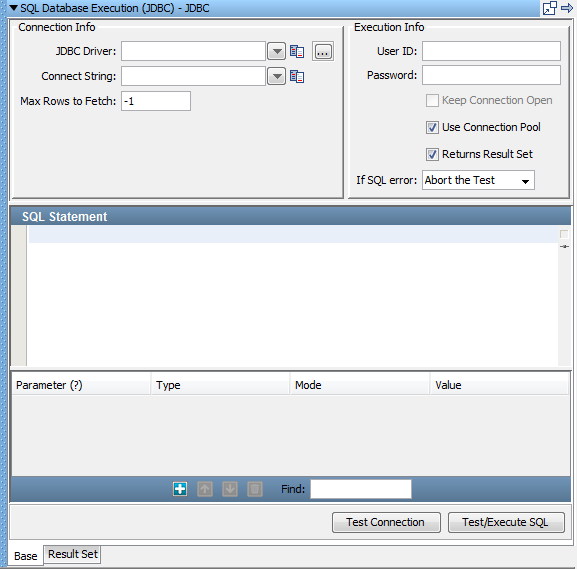
Task: Click the Test Connection button
Action: 386,522
